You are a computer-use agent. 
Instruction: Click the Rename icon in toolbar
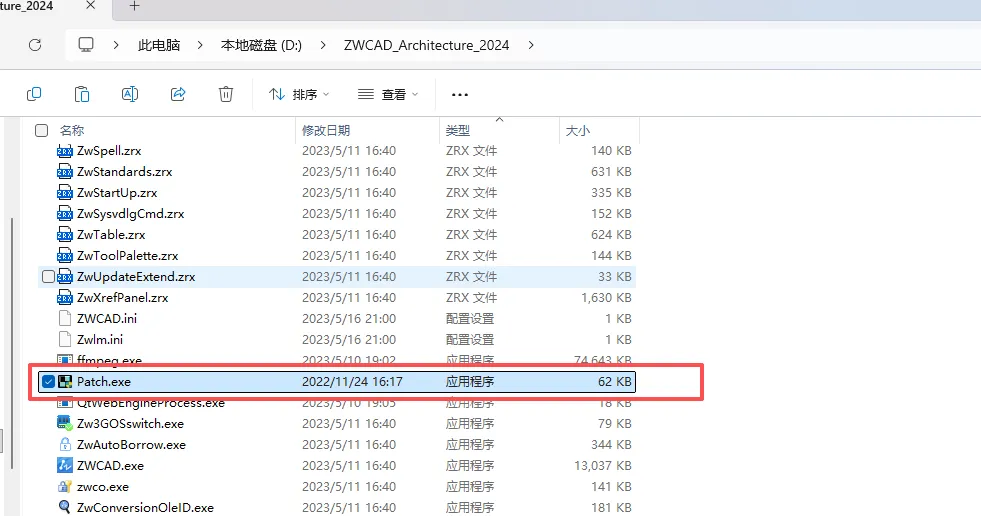pyautogui.click(x=130, y=94)
